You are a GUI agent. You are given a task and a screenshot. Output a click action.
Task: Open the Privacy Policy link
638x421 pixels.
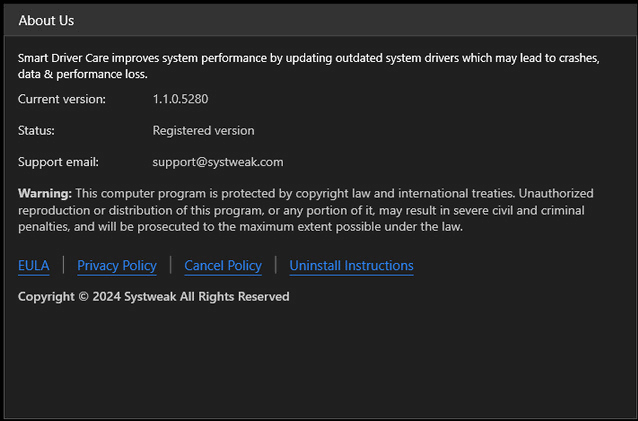[116, 265]
